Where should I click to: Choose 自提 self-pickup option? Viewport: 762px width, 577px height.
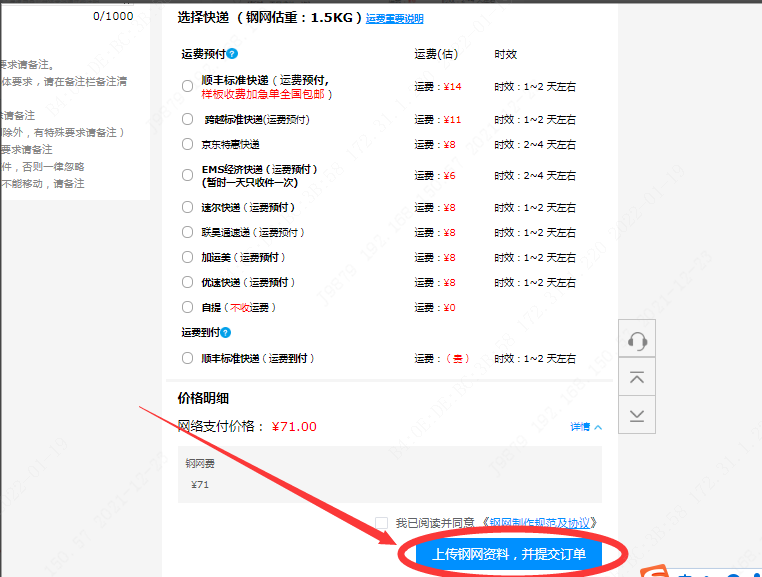coord(187,308)
